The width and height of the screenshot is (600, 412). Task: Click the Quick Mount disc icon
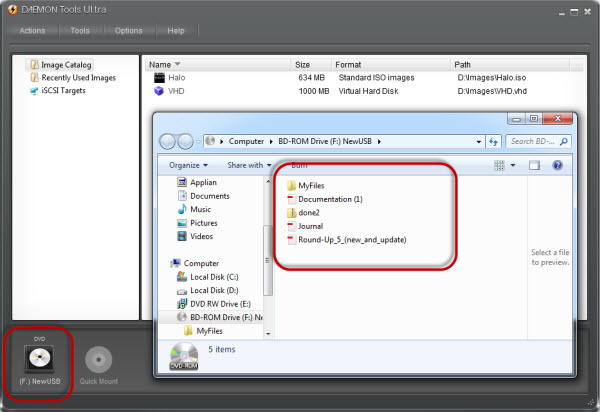tap(99, 360)
